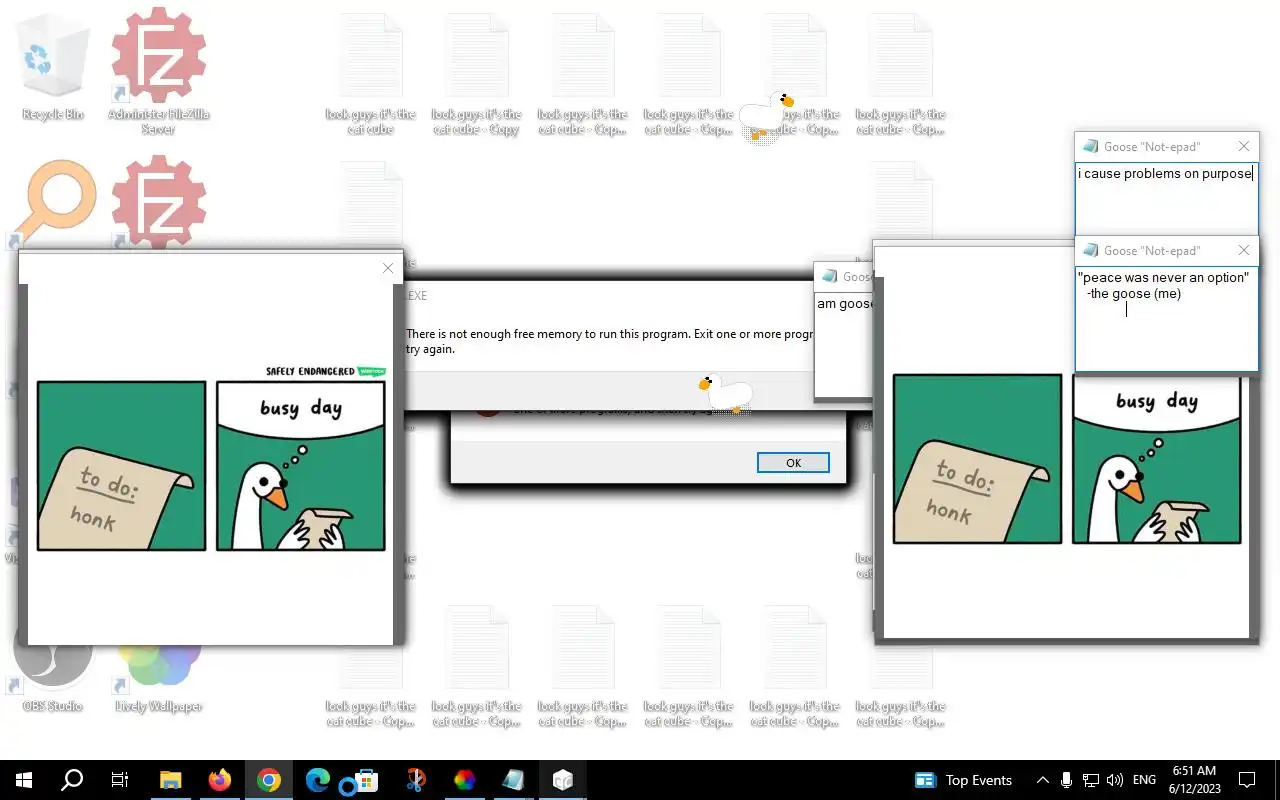
Task: Open the notification center icon
Action: [x=1247, y=780]
